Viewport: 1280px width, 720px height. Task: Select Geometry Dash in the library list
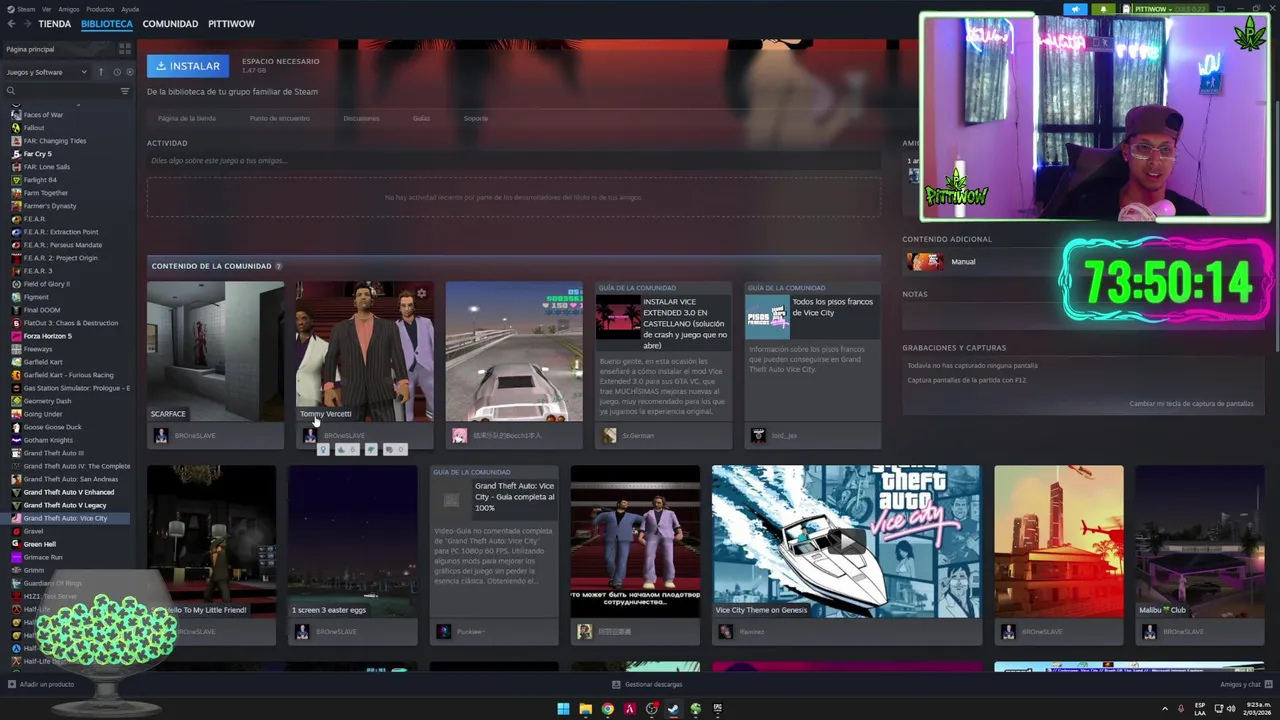(47, 401)
